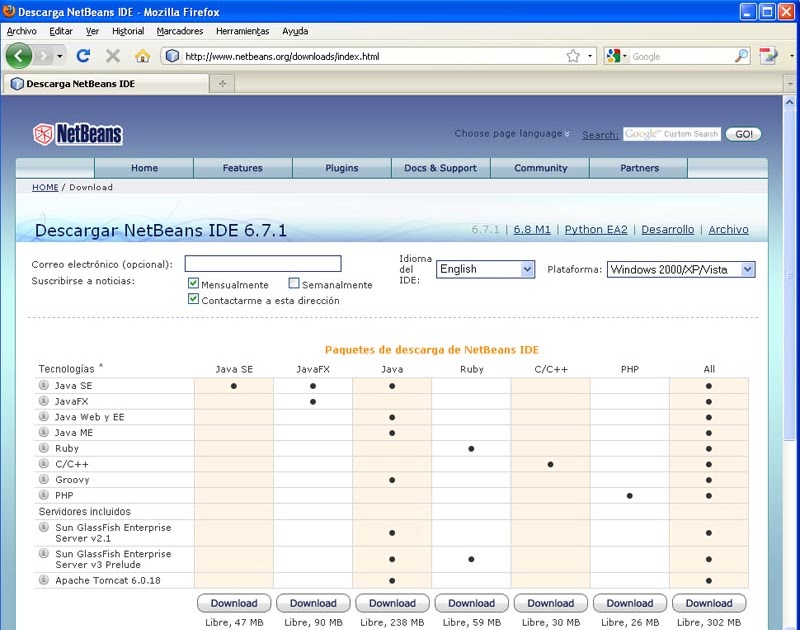Uncheck Contactarme a esta dirección
The height and width of the screenshot is (630, 800).
click(x=193, y=299)
